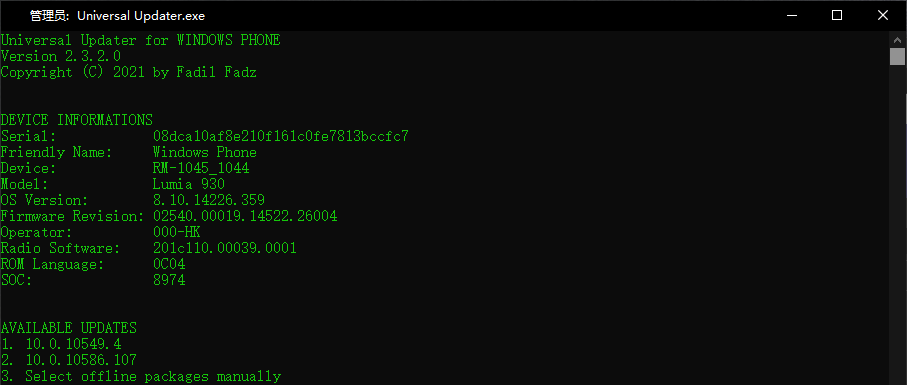The image size is (907, 385).
Task: Click the operator value 000-HK
Action: 177,232
